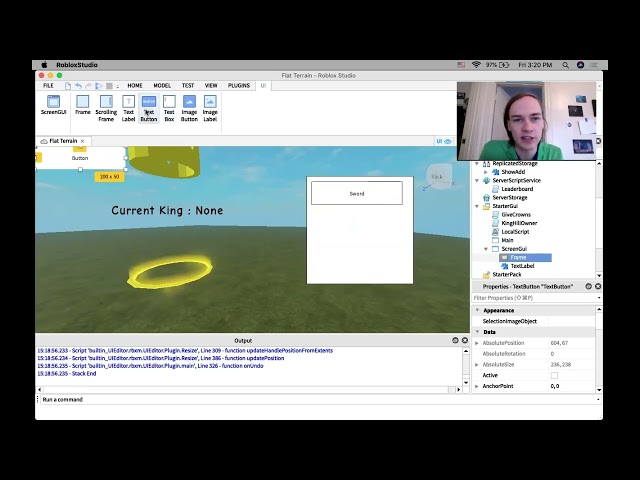Select Leaderboard script in Explorer
640x480 pixels.
(517, 189)
